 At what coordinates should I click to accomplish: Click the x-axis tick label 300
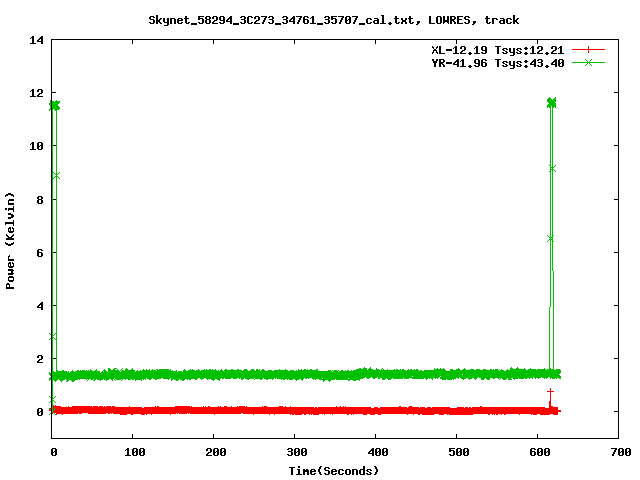(x=297, y=452)
